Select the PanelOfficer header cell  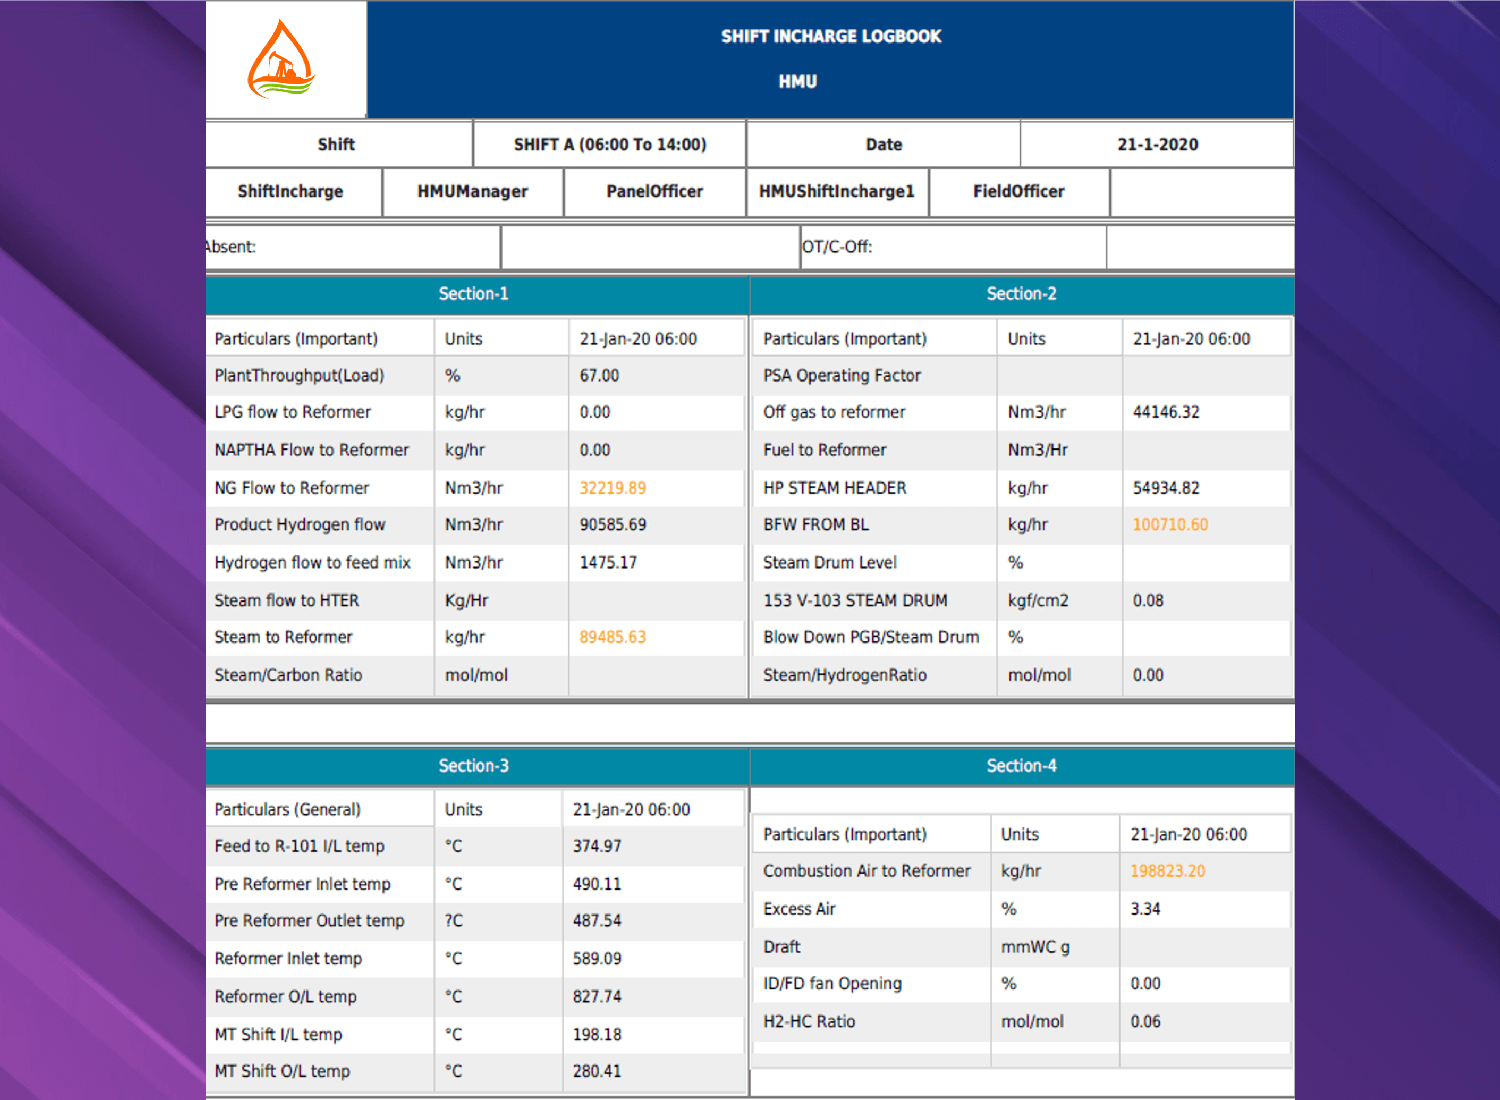[x=654, y=192]
